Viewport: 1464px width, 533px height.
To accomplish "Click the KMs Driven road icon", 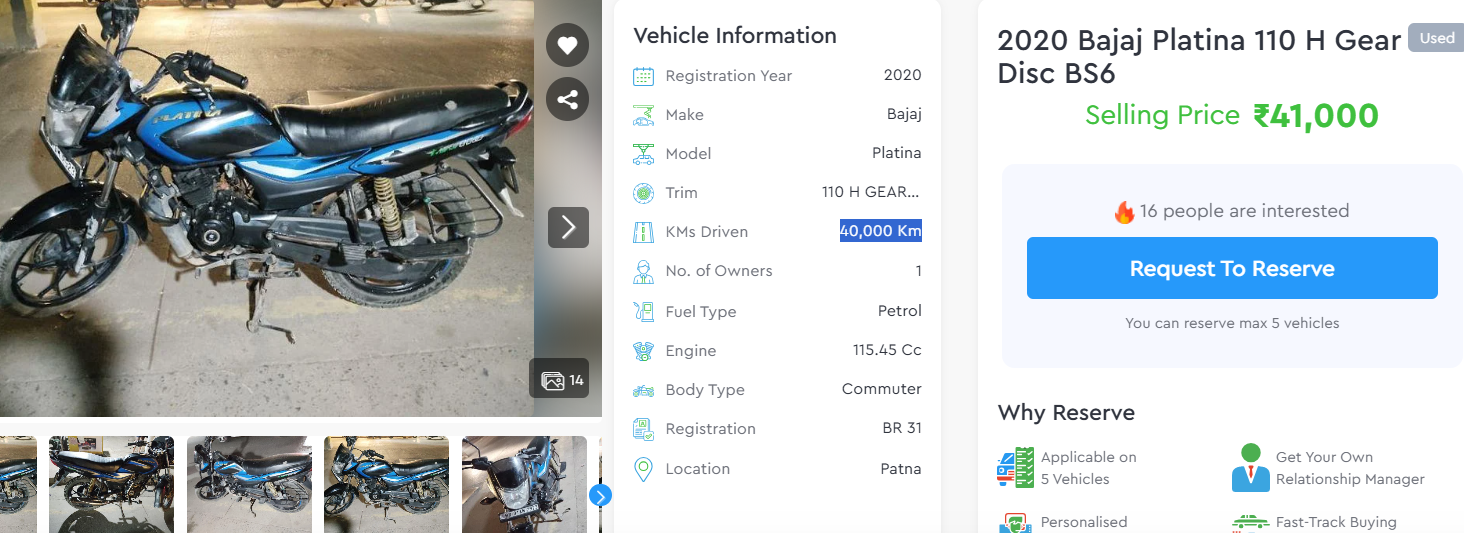I will pos(643,232).
